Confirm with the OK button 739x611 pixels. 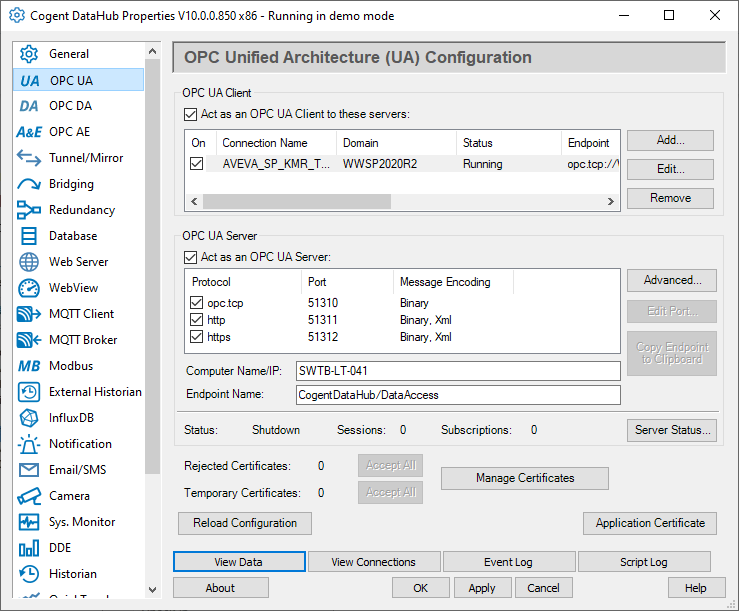420,588
